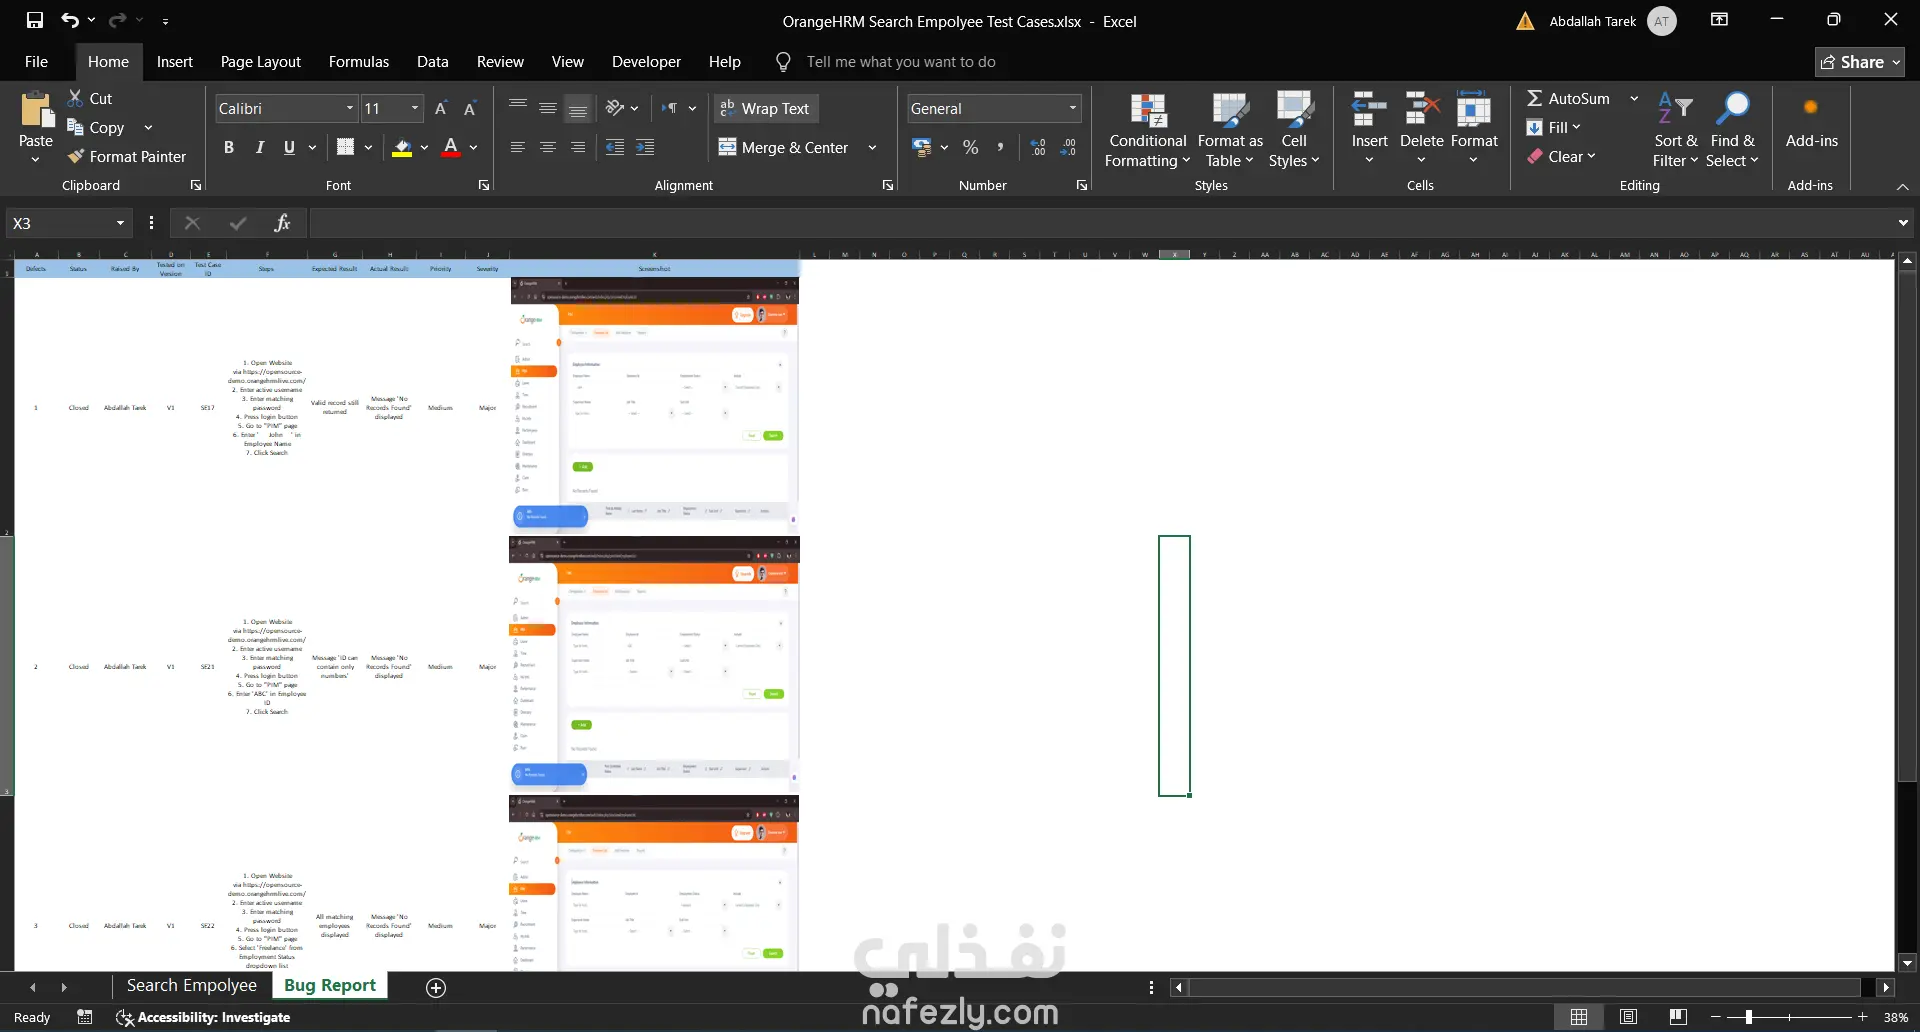
Task: Switch to the Insert tab
Action: pos(175,61)
